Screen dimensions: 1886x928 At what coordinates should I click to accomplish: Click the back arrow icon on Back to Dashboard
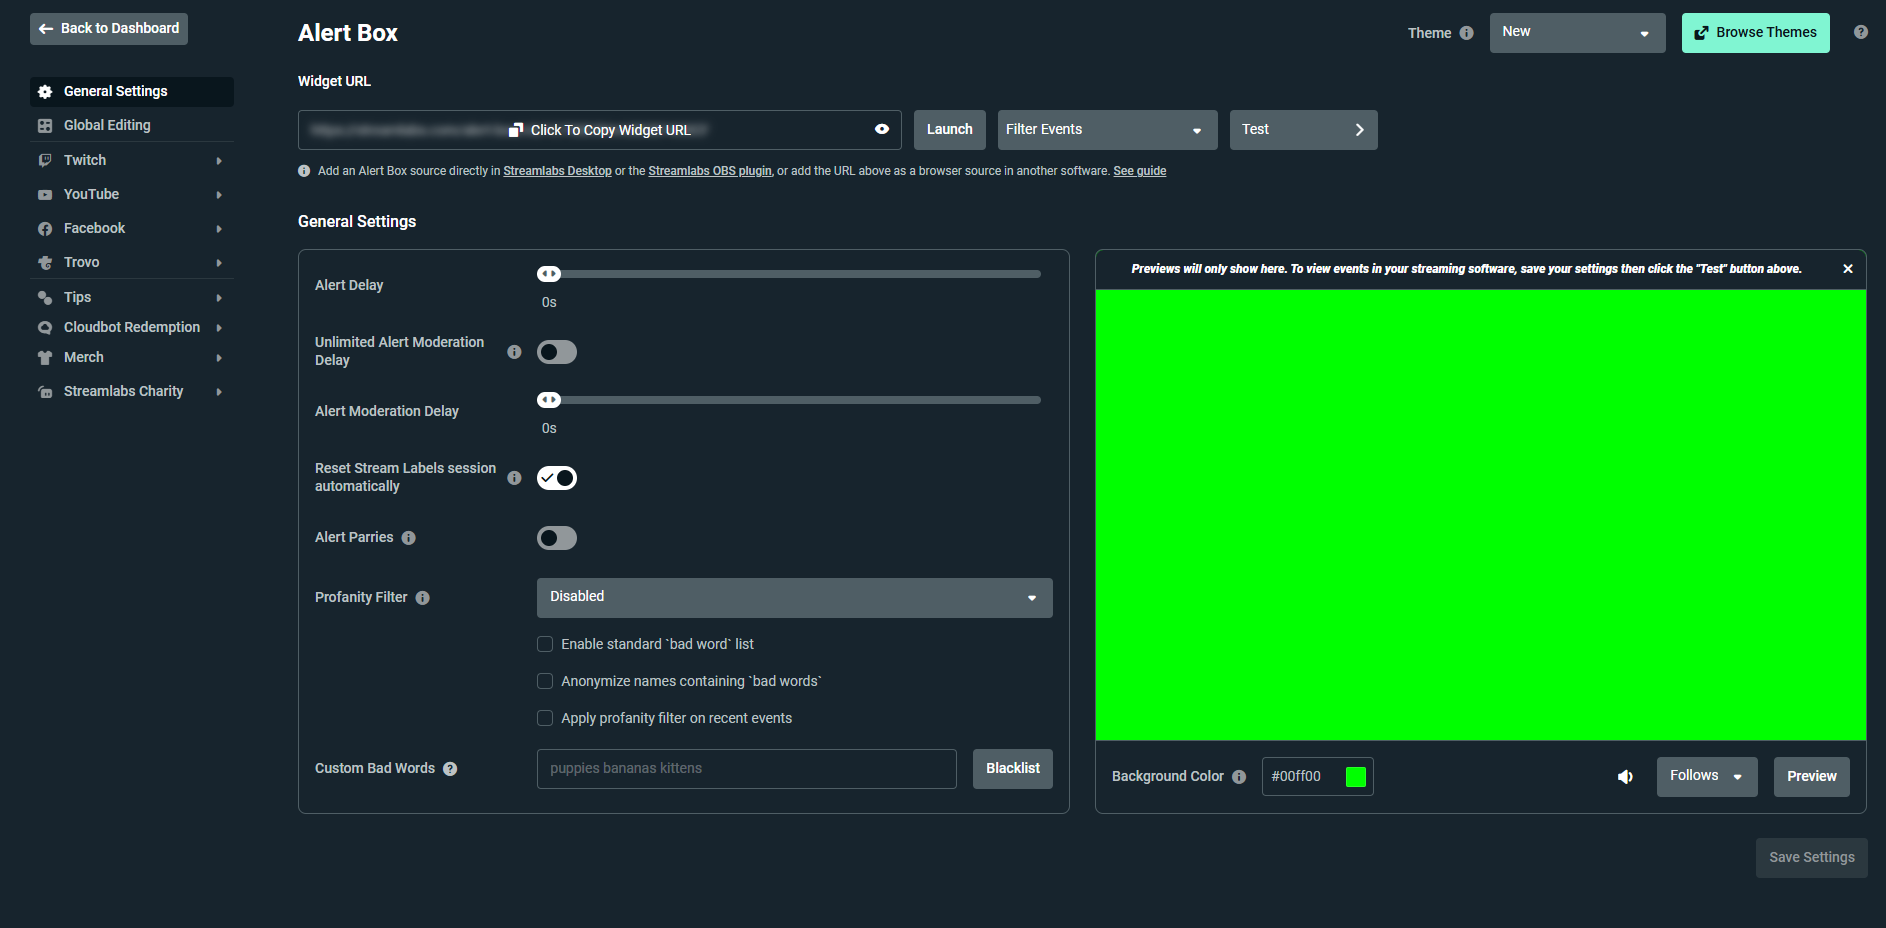(46, 29)
